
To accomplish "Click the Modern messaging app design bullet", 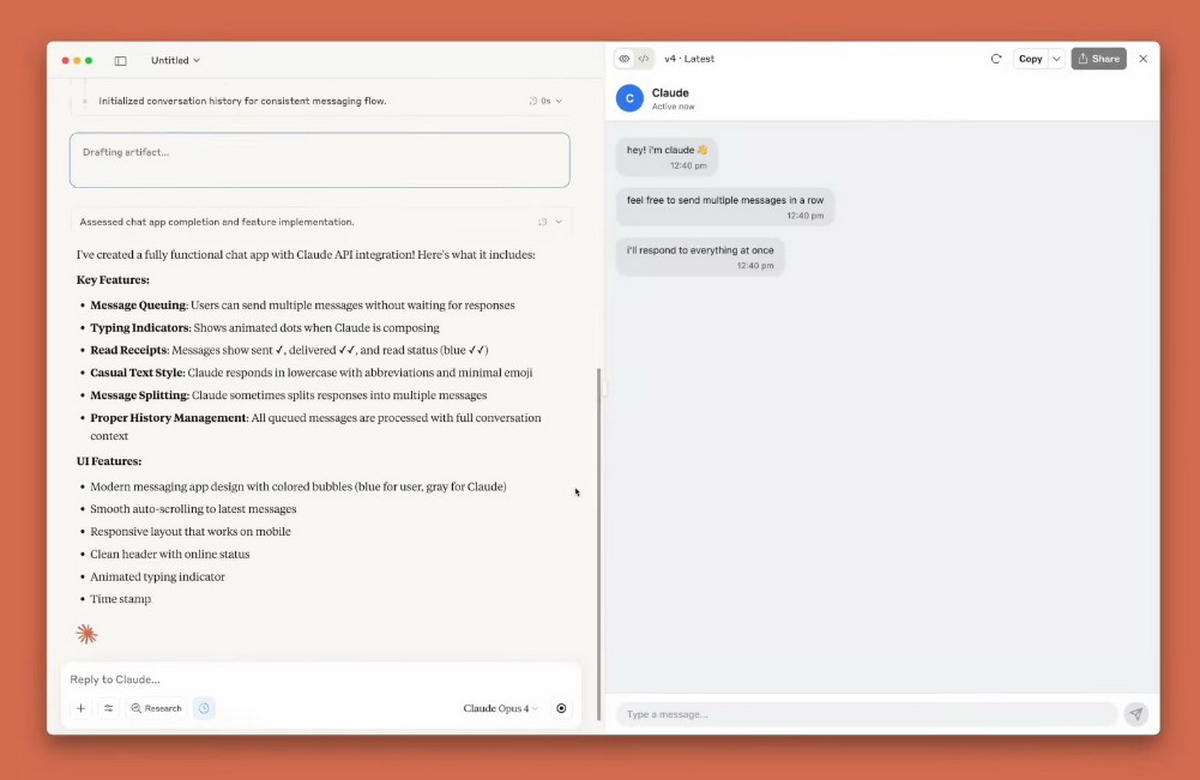I will pos(298,487).
